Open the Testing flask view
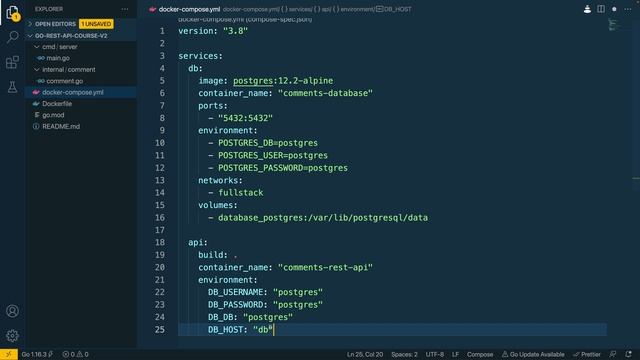The image size is (640, 360). click(12, 87)
